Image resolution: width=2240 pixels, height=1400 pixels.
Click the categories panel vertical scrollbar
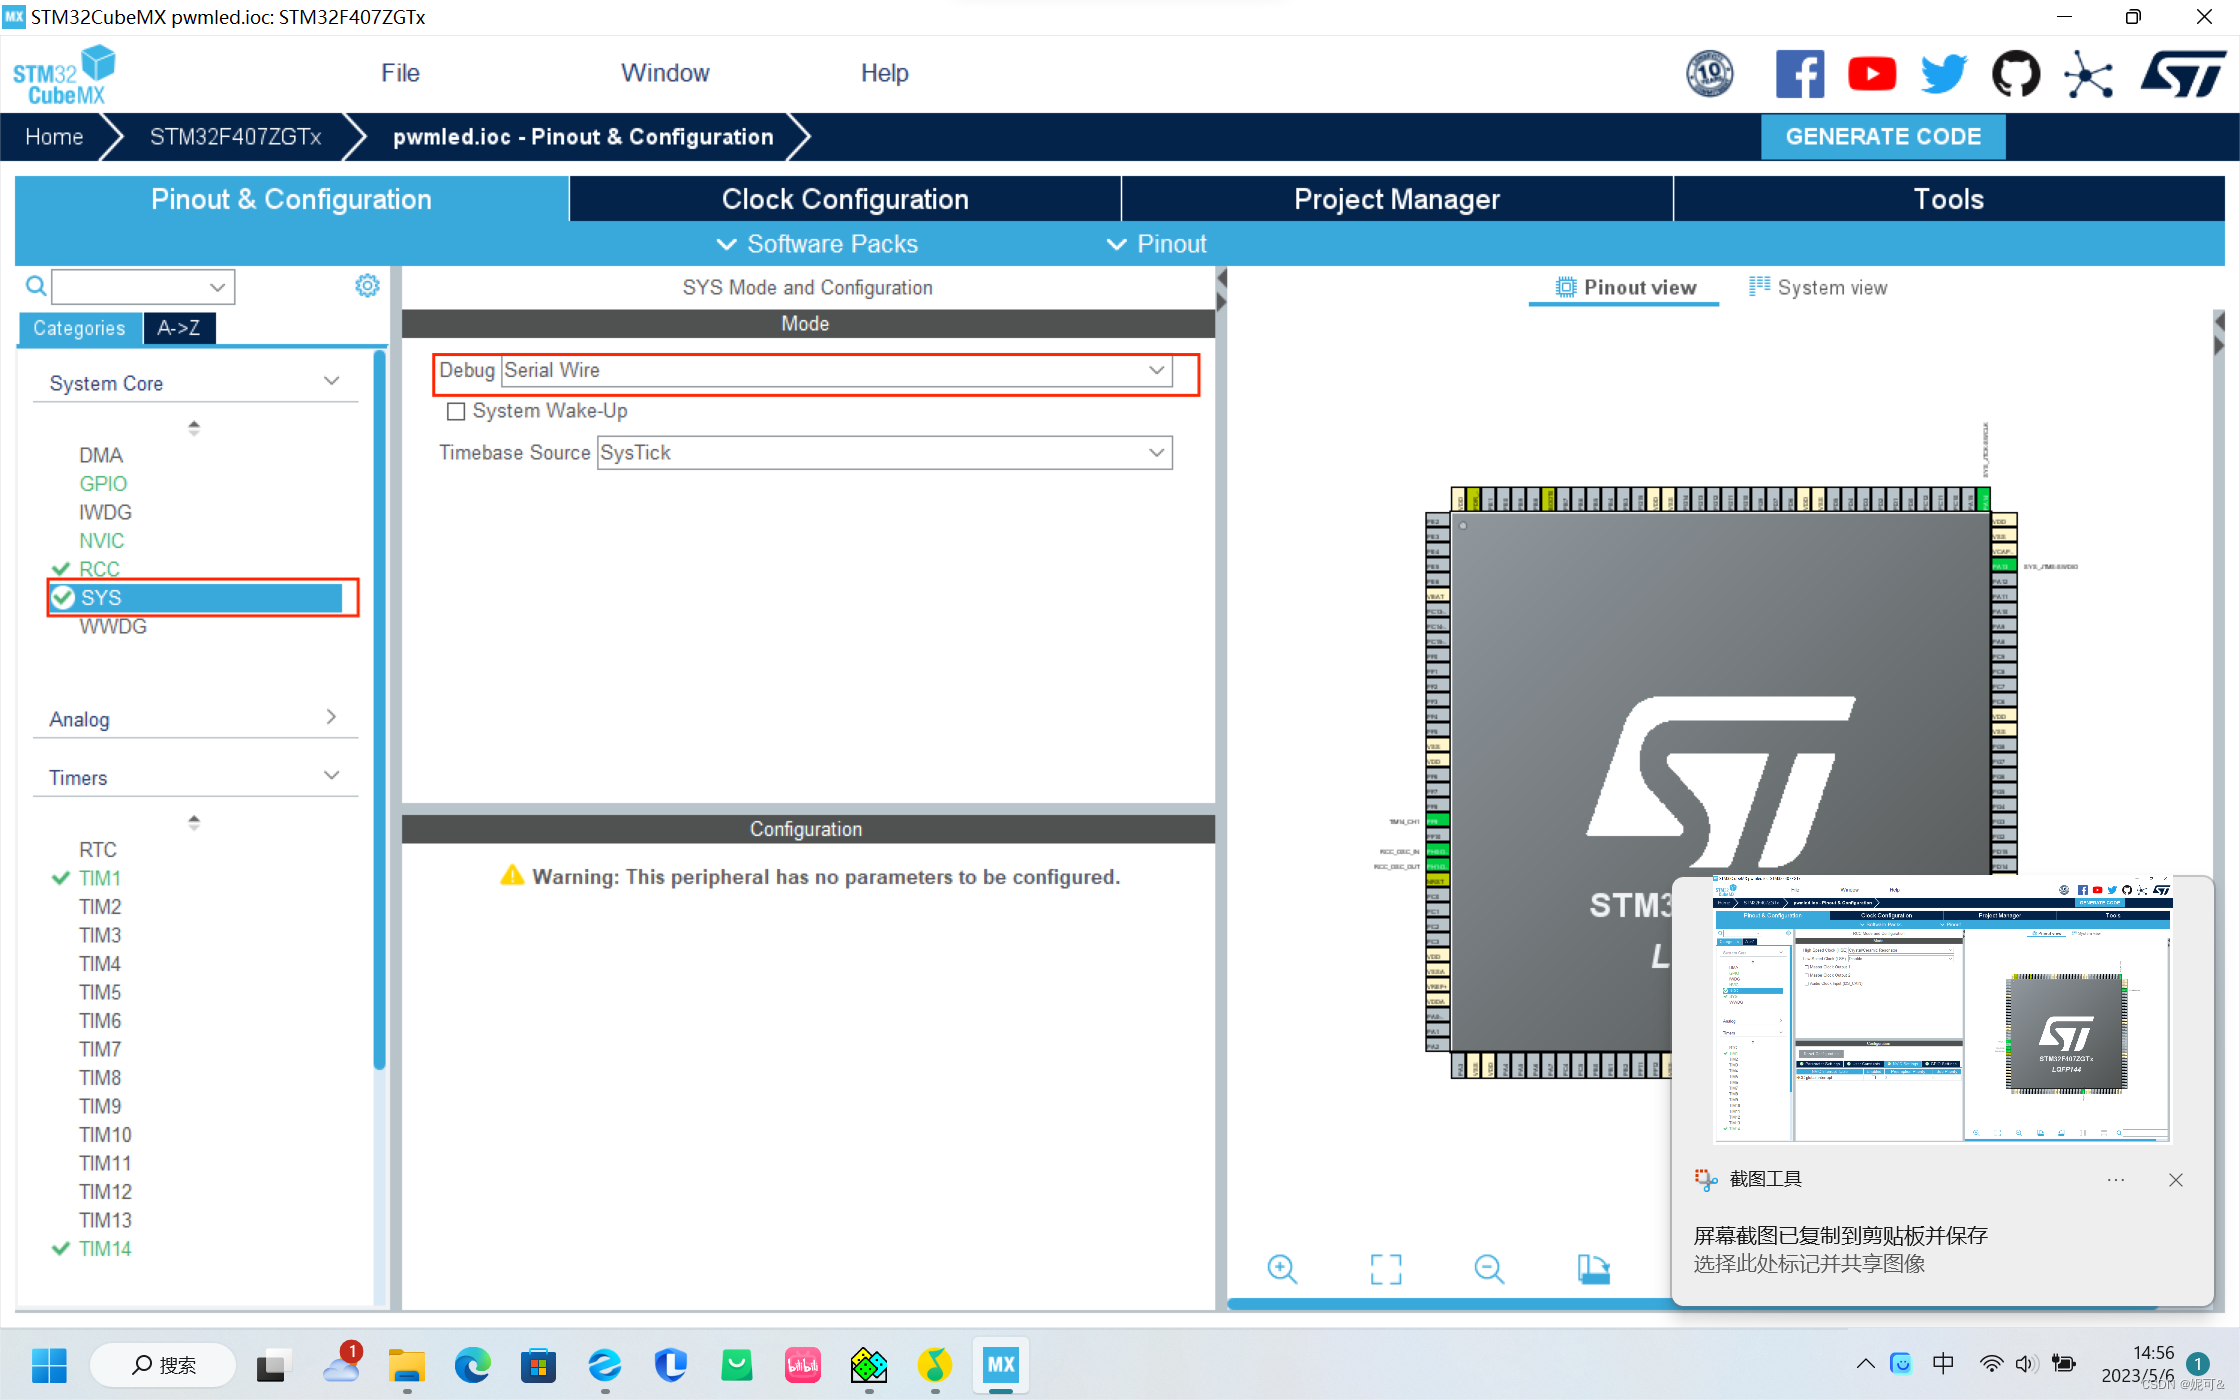tap(379, 710)
